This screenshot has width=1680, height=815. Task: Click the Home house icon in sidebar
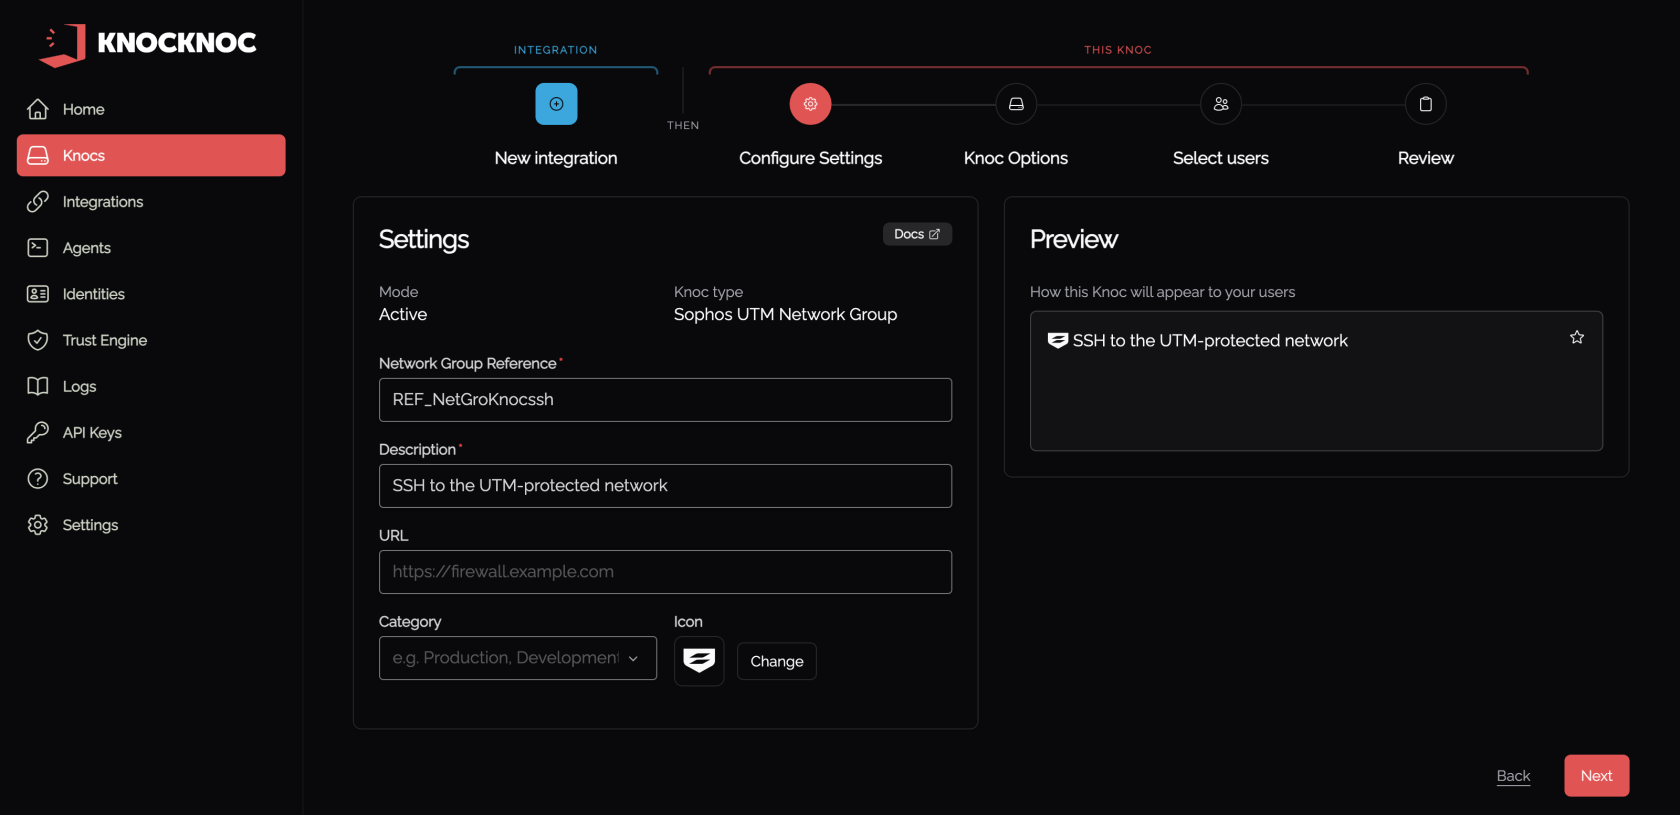pyautogui.click(x=38, y=109)
